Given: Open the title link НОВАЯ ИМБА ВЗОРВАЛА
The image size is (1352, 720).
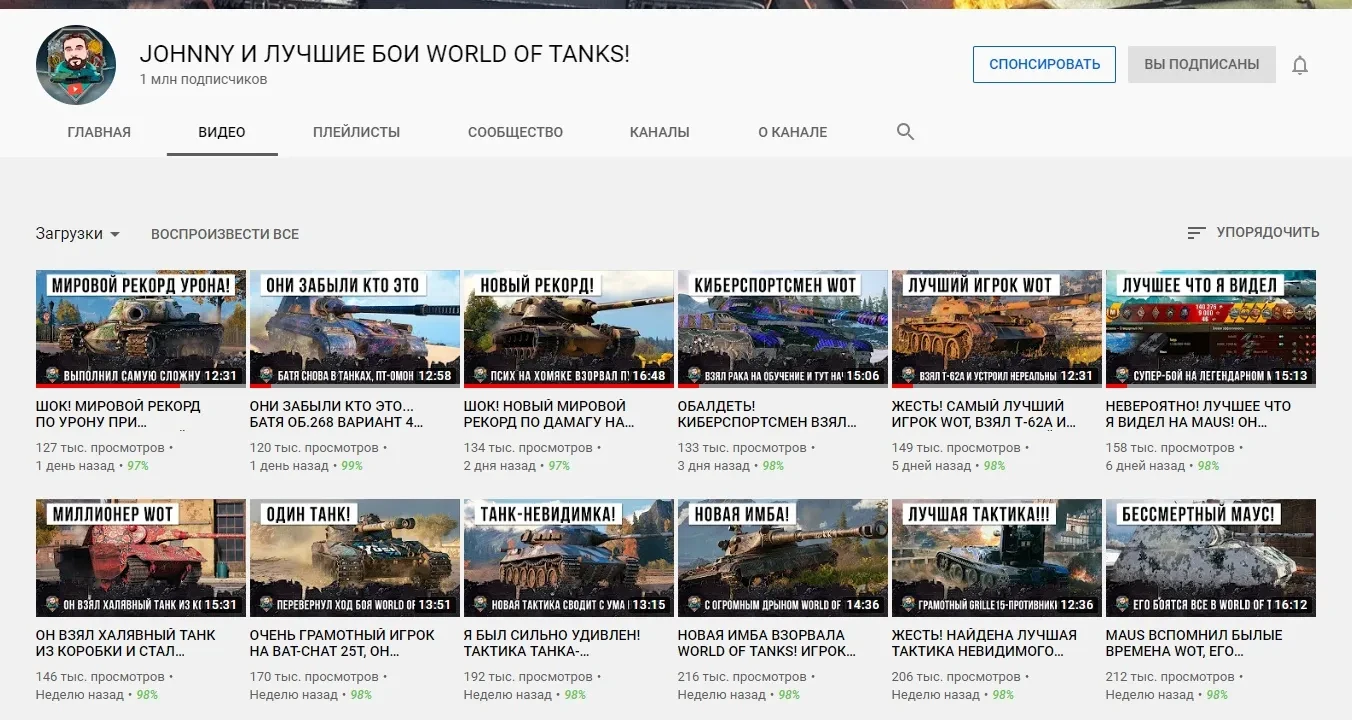Looking at the screenshot, I should (766, 643).
